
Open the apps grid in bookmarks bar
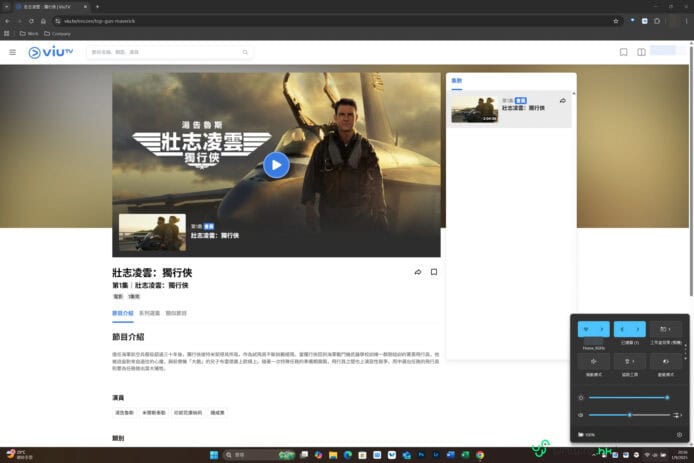6,33
